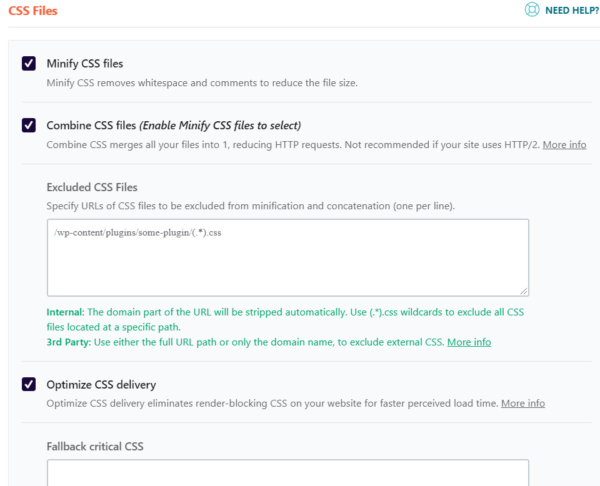Click the 3rd Party hint label
The image size is (600, 486).
(69, 342)
